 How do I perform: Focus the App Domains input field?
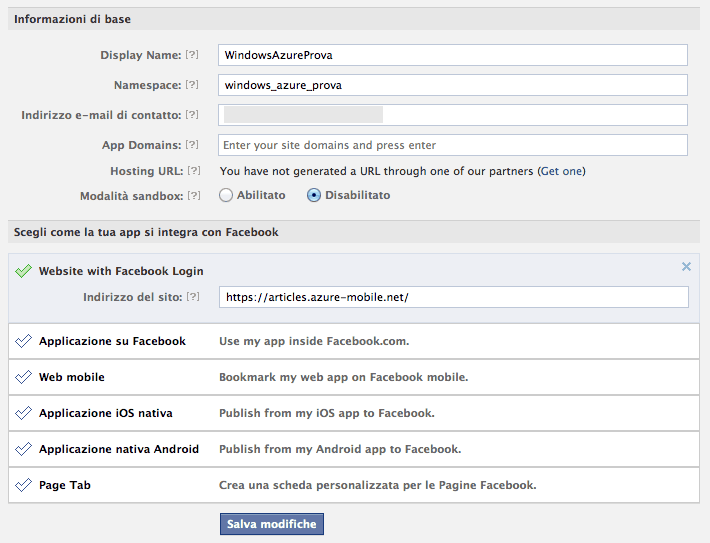tap(453, 145)
